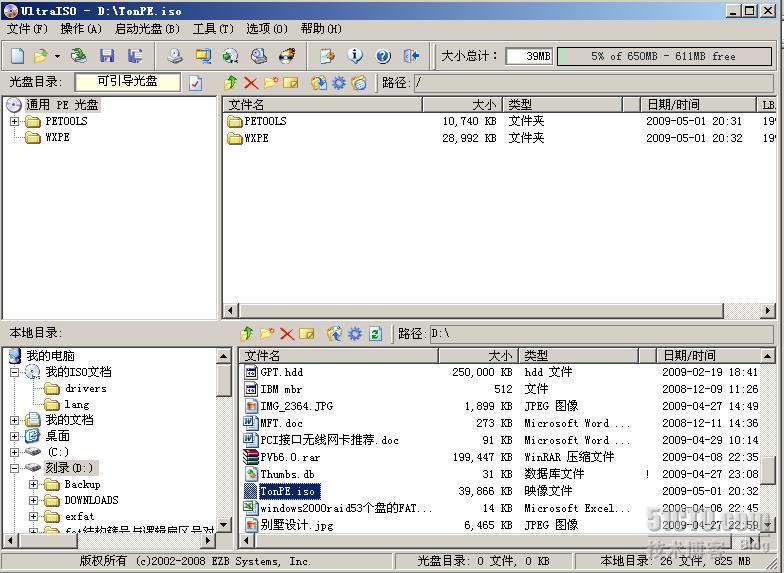Collapse the 刻录(D:) drive node
The image size is (784, 573).
pyautogui.click(x=14, y=468)
